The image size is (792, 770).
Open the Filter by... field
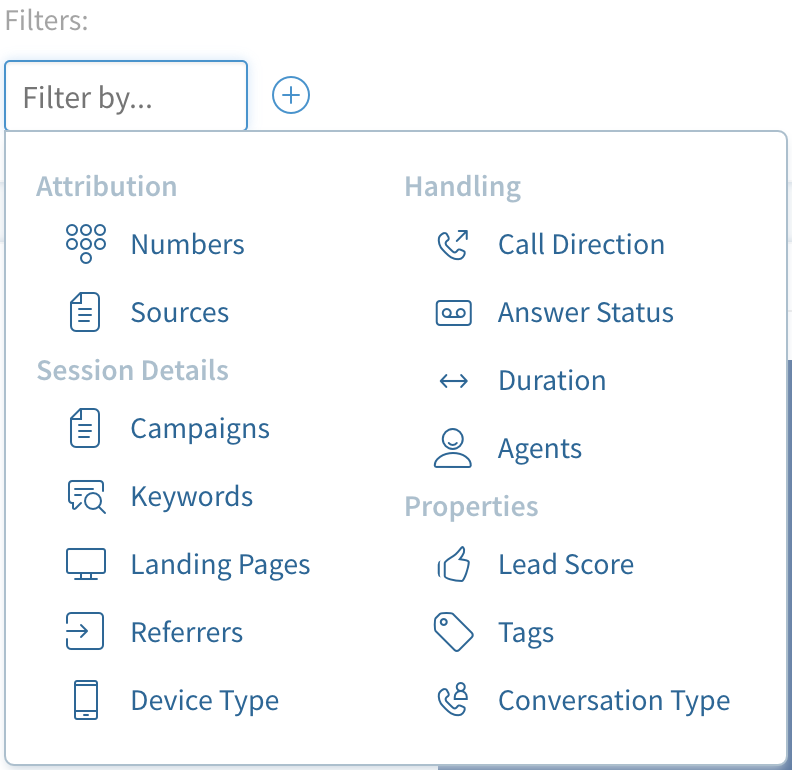tap(126, 96)
